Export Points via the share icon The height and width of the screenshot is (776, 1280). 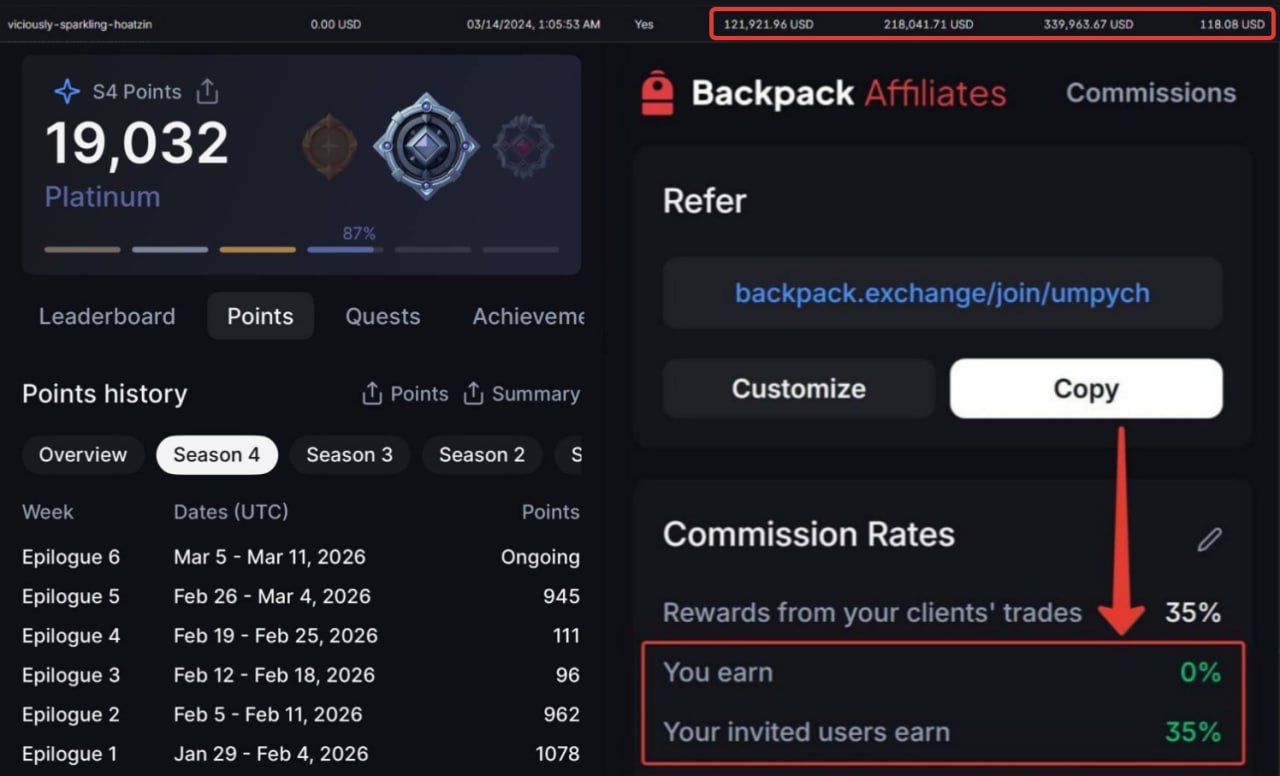(372, 394)
